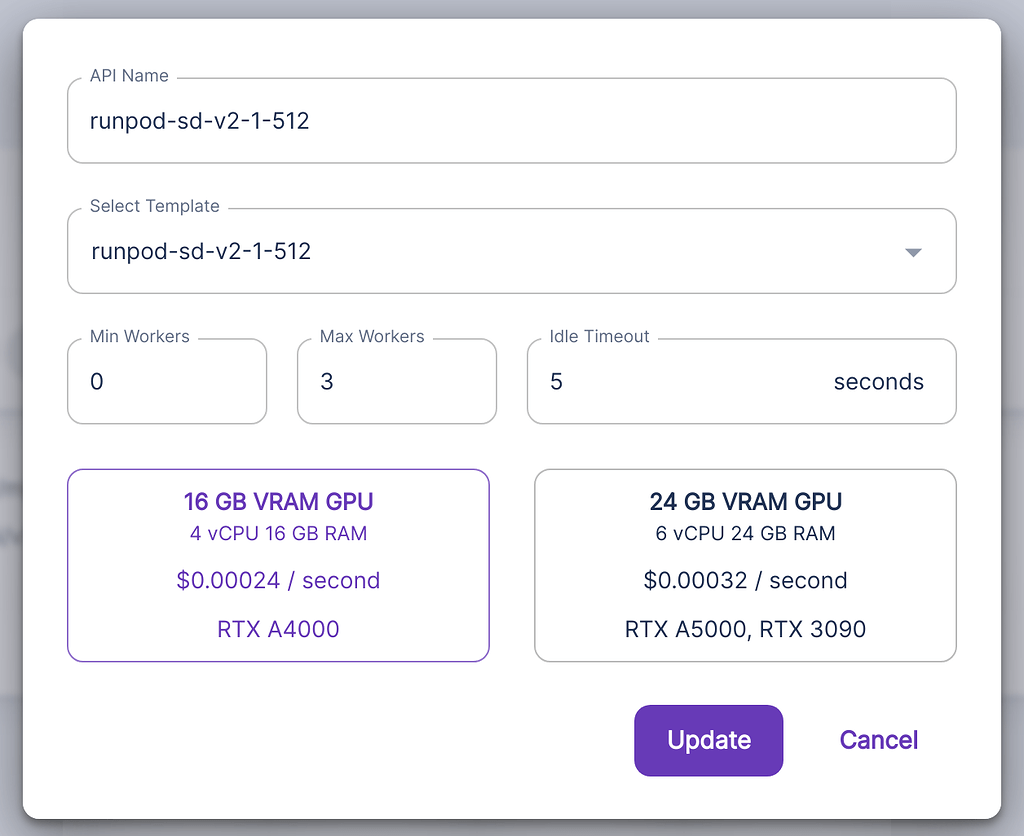
Task: Click the Update button
Action: point(708,740)
